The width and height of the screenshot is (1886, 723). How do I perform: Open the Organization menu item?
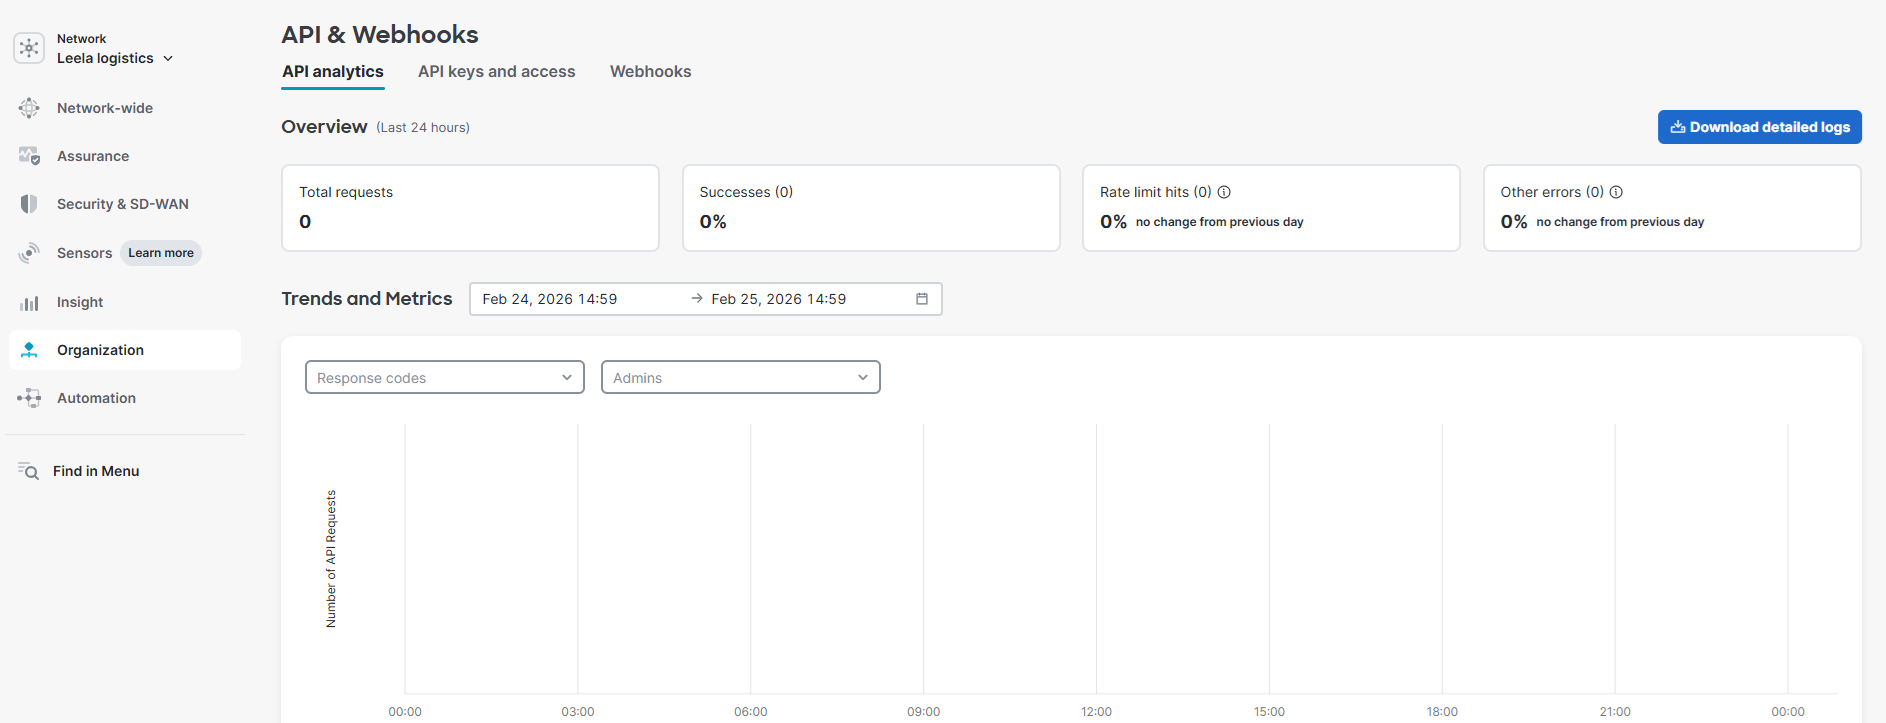(x=100, y=350)
